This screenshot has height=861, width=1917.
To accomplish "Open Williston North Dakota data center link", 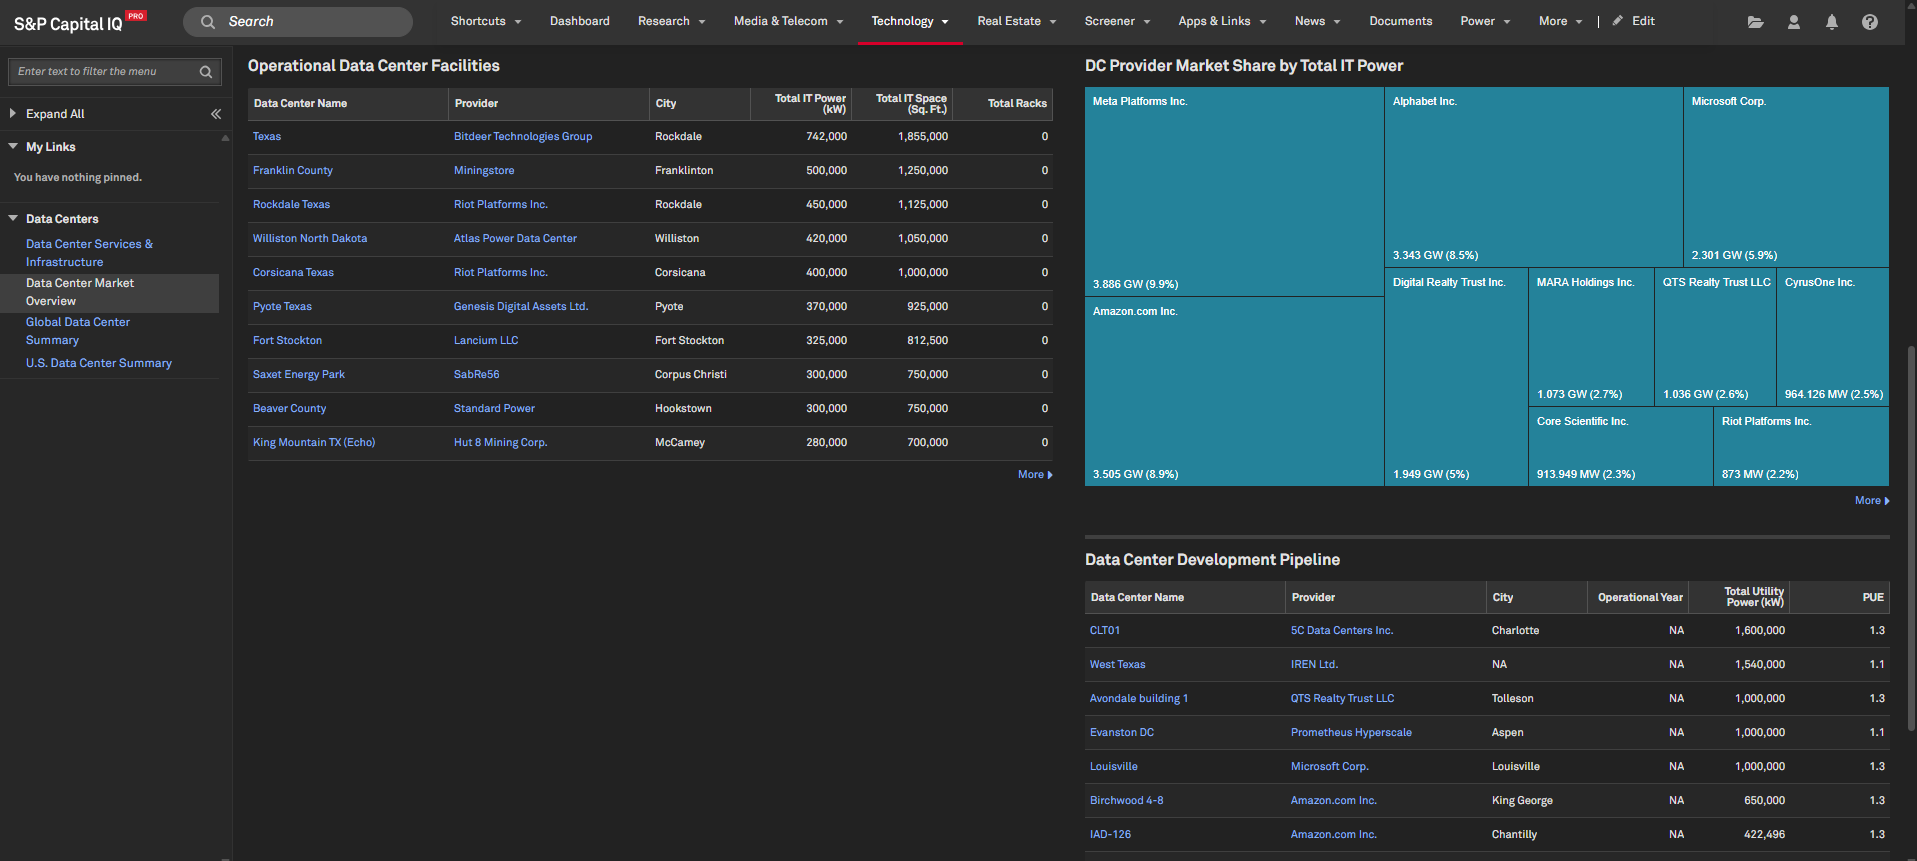I will 310,239.
